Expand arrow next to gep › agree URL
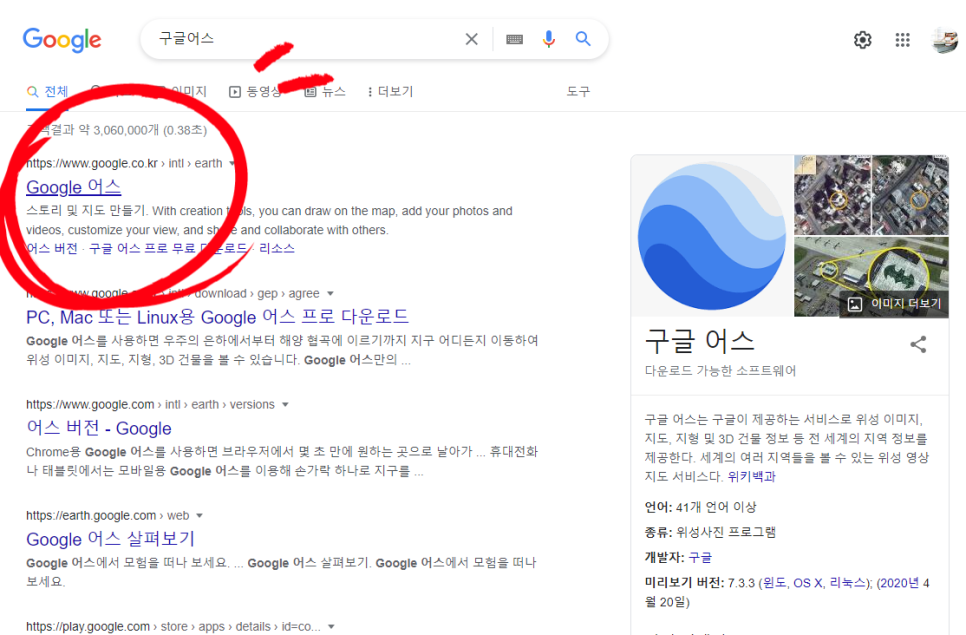966x635 pixels. point(330,294)
